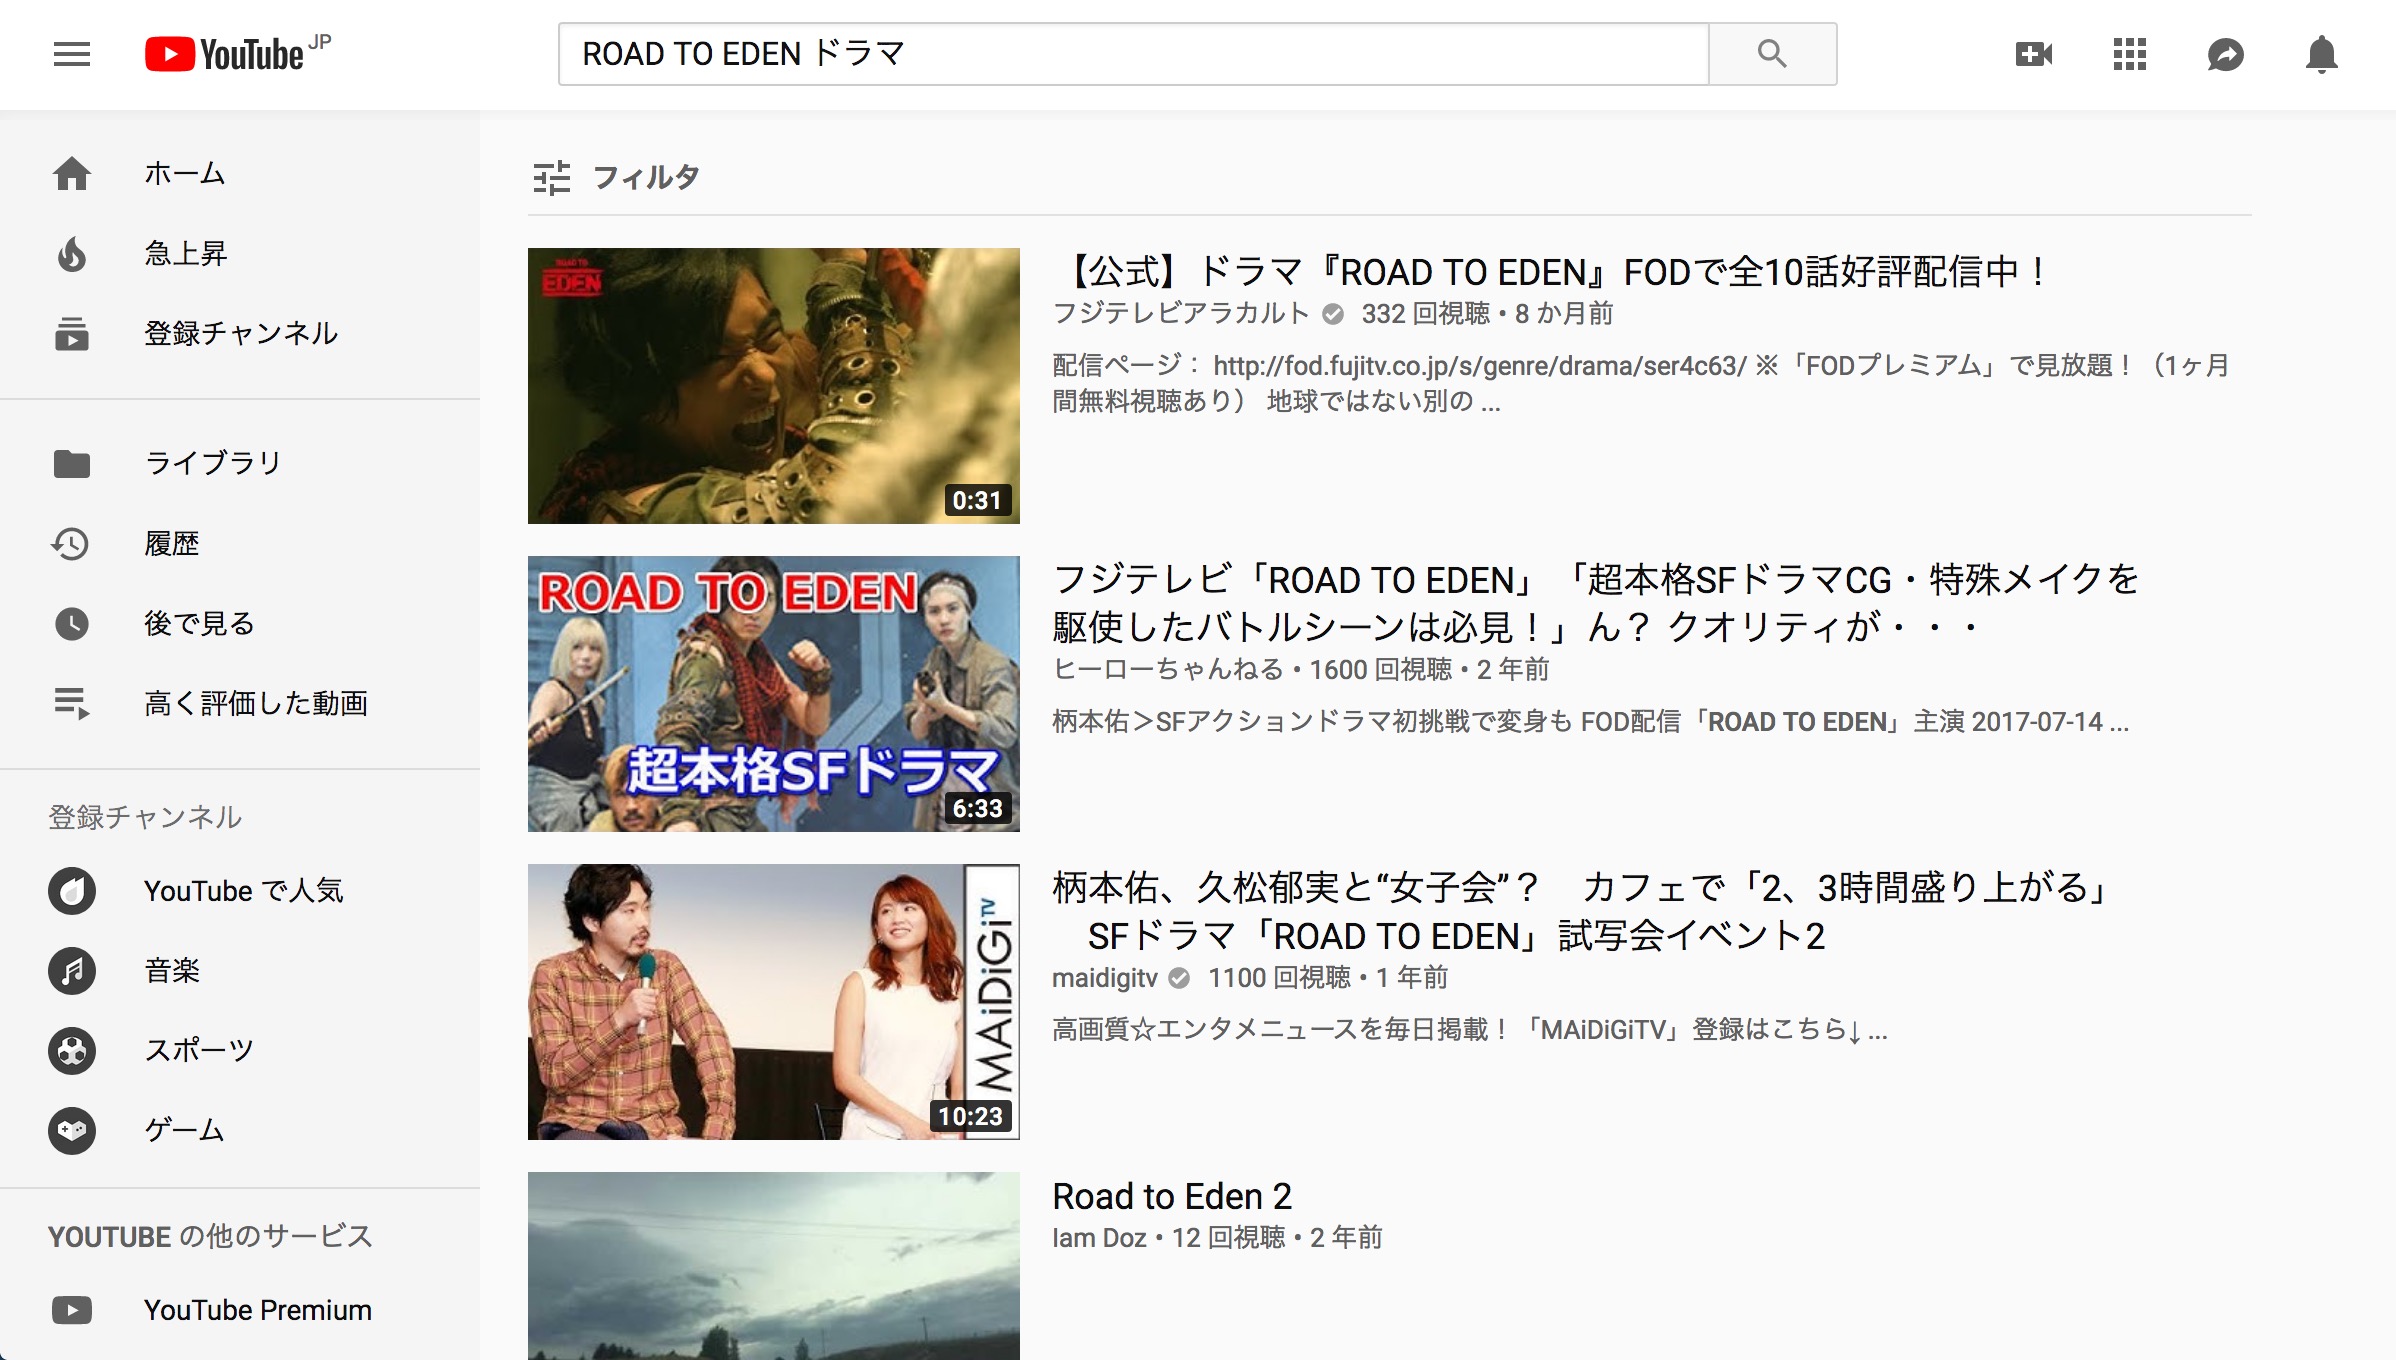
Task: Open the create video camera icon
Action: pyautogui.click(x=2034, y=54)
